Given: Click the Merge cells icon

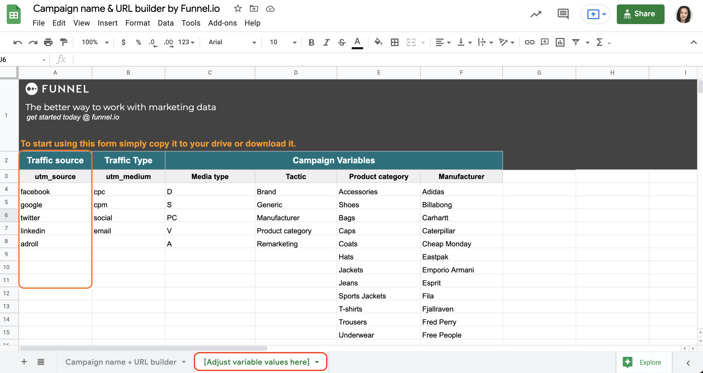Looking at the screenshot, I should click(411, 43).
